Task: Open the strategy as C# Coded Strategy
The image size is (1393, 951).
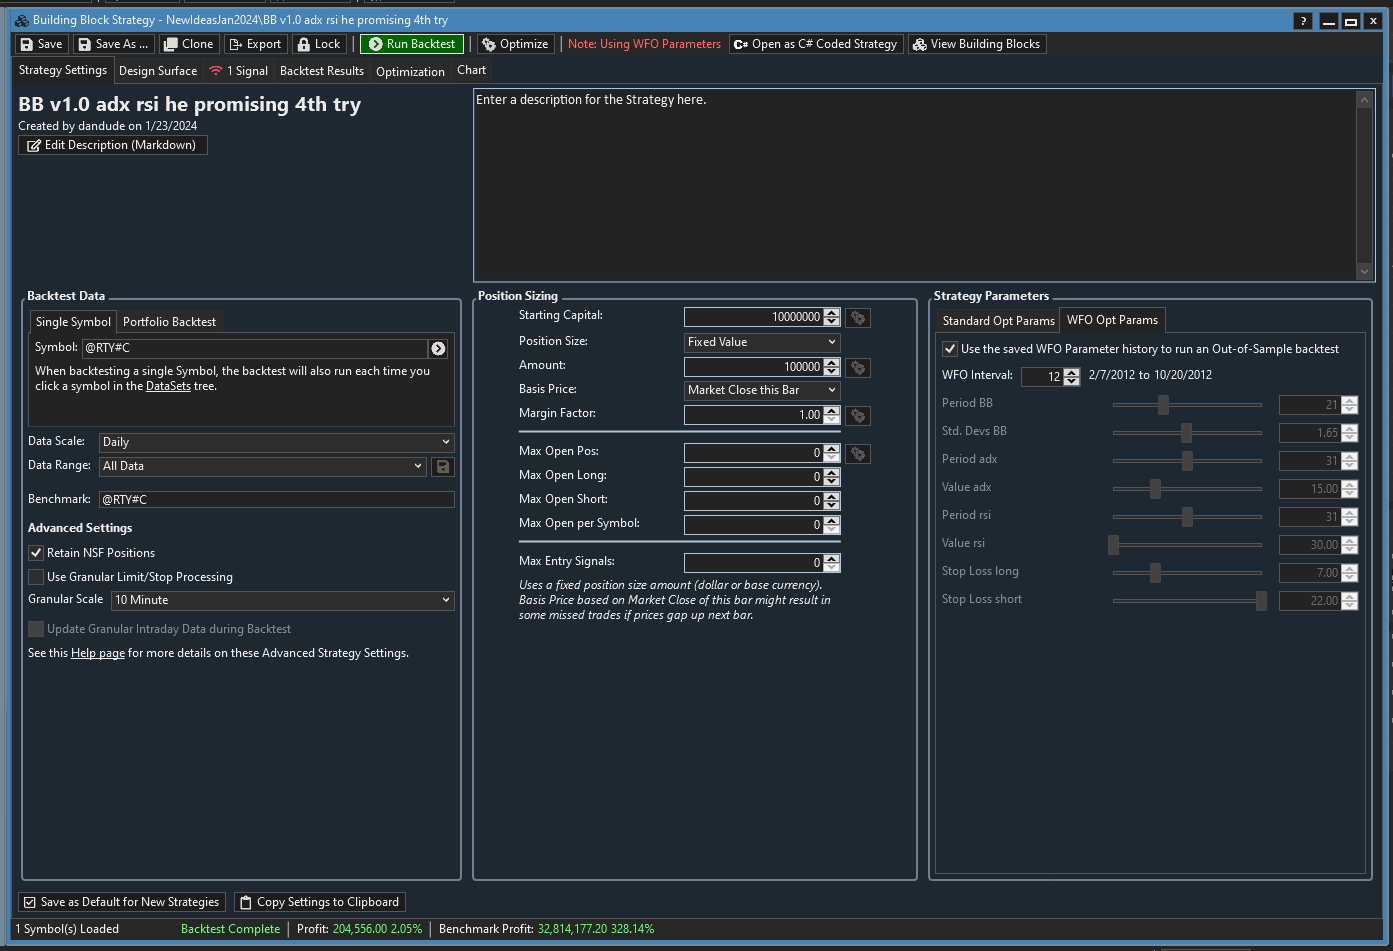Action: (815, 44)
